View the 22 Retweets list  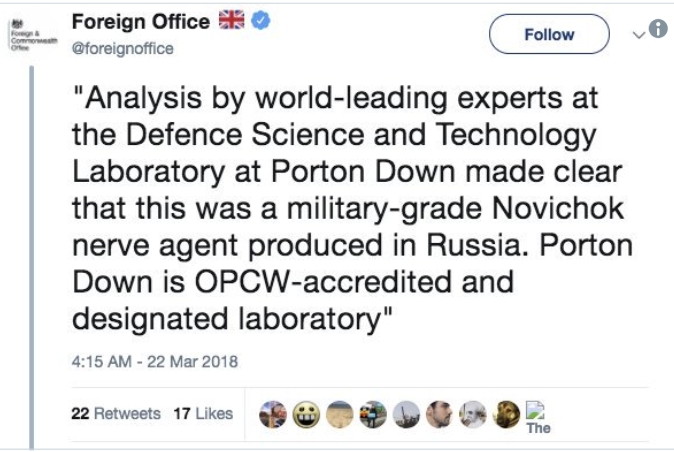pos(116,413)
